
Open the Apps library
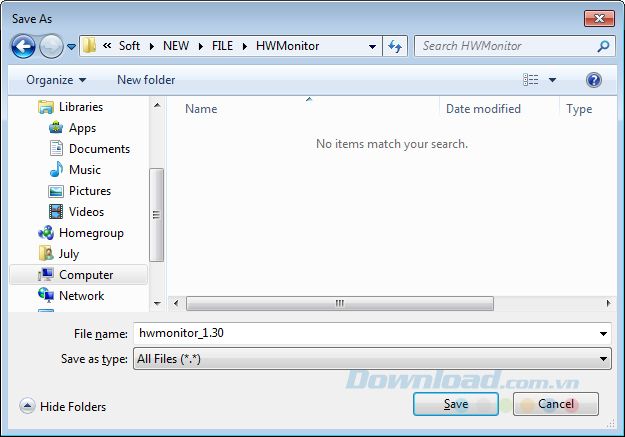pyautogui.click(x=82, y=128)
